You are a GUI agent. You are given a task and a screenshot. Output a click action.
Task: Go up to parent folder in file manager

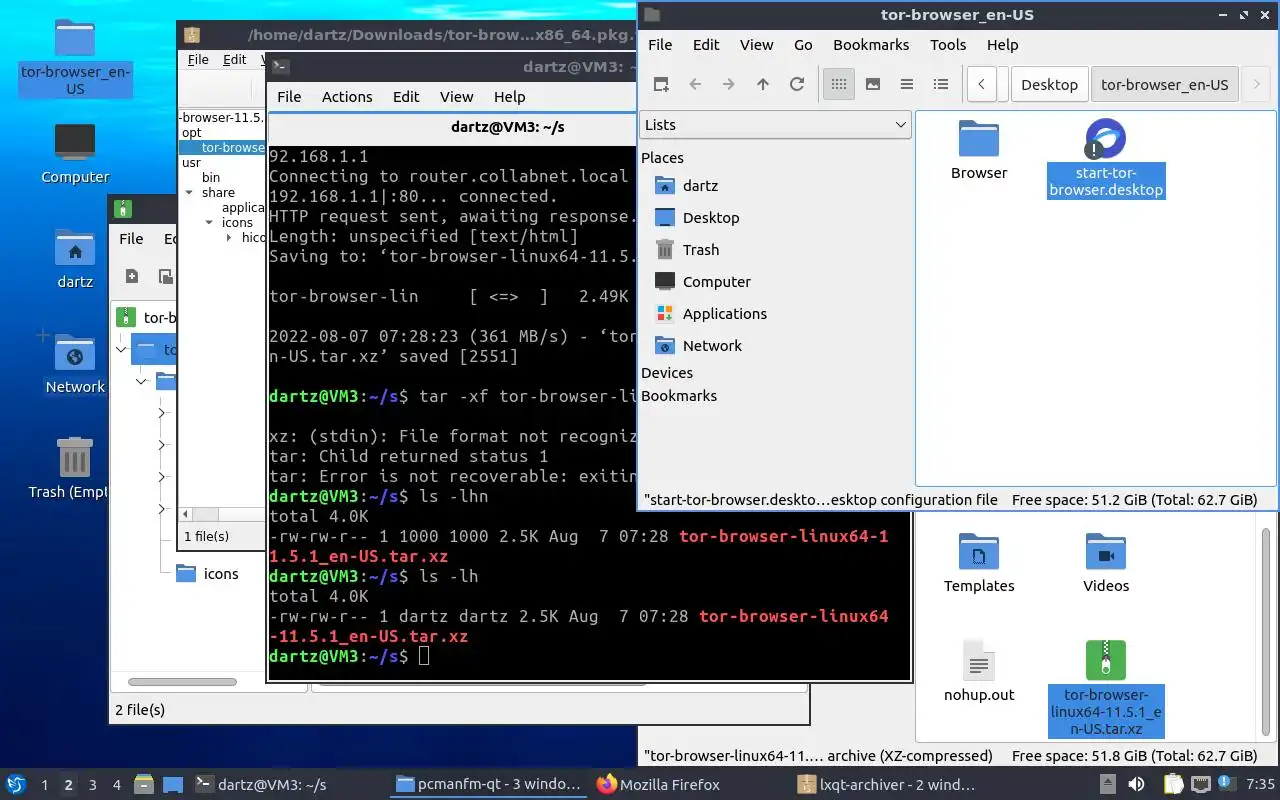763,84
